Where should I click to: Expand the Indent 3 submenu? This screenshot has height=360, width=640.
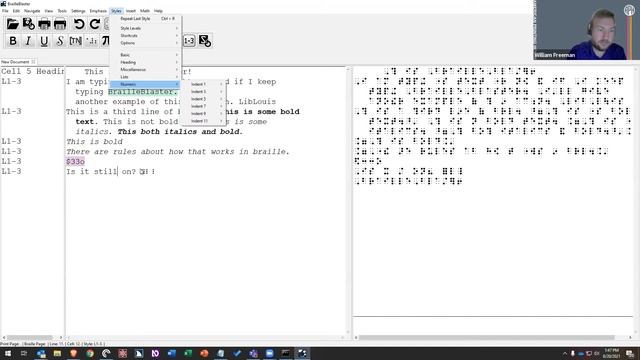(203, 91)
